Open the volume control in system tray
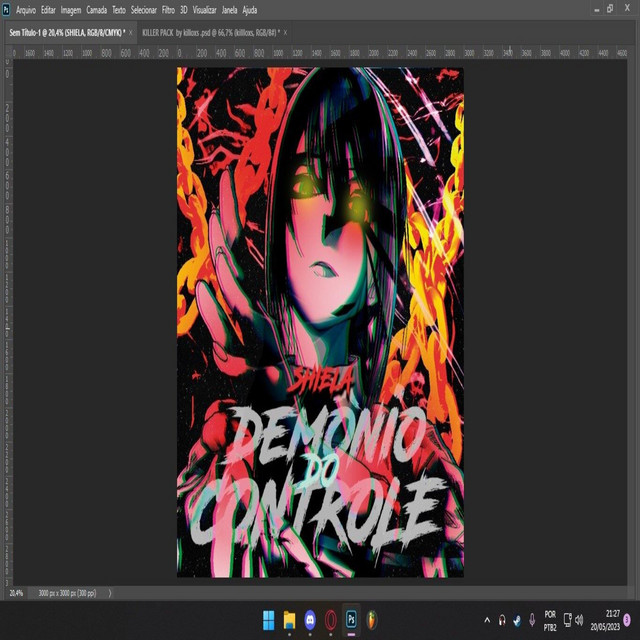640x640 pixels. coord(579,620)
